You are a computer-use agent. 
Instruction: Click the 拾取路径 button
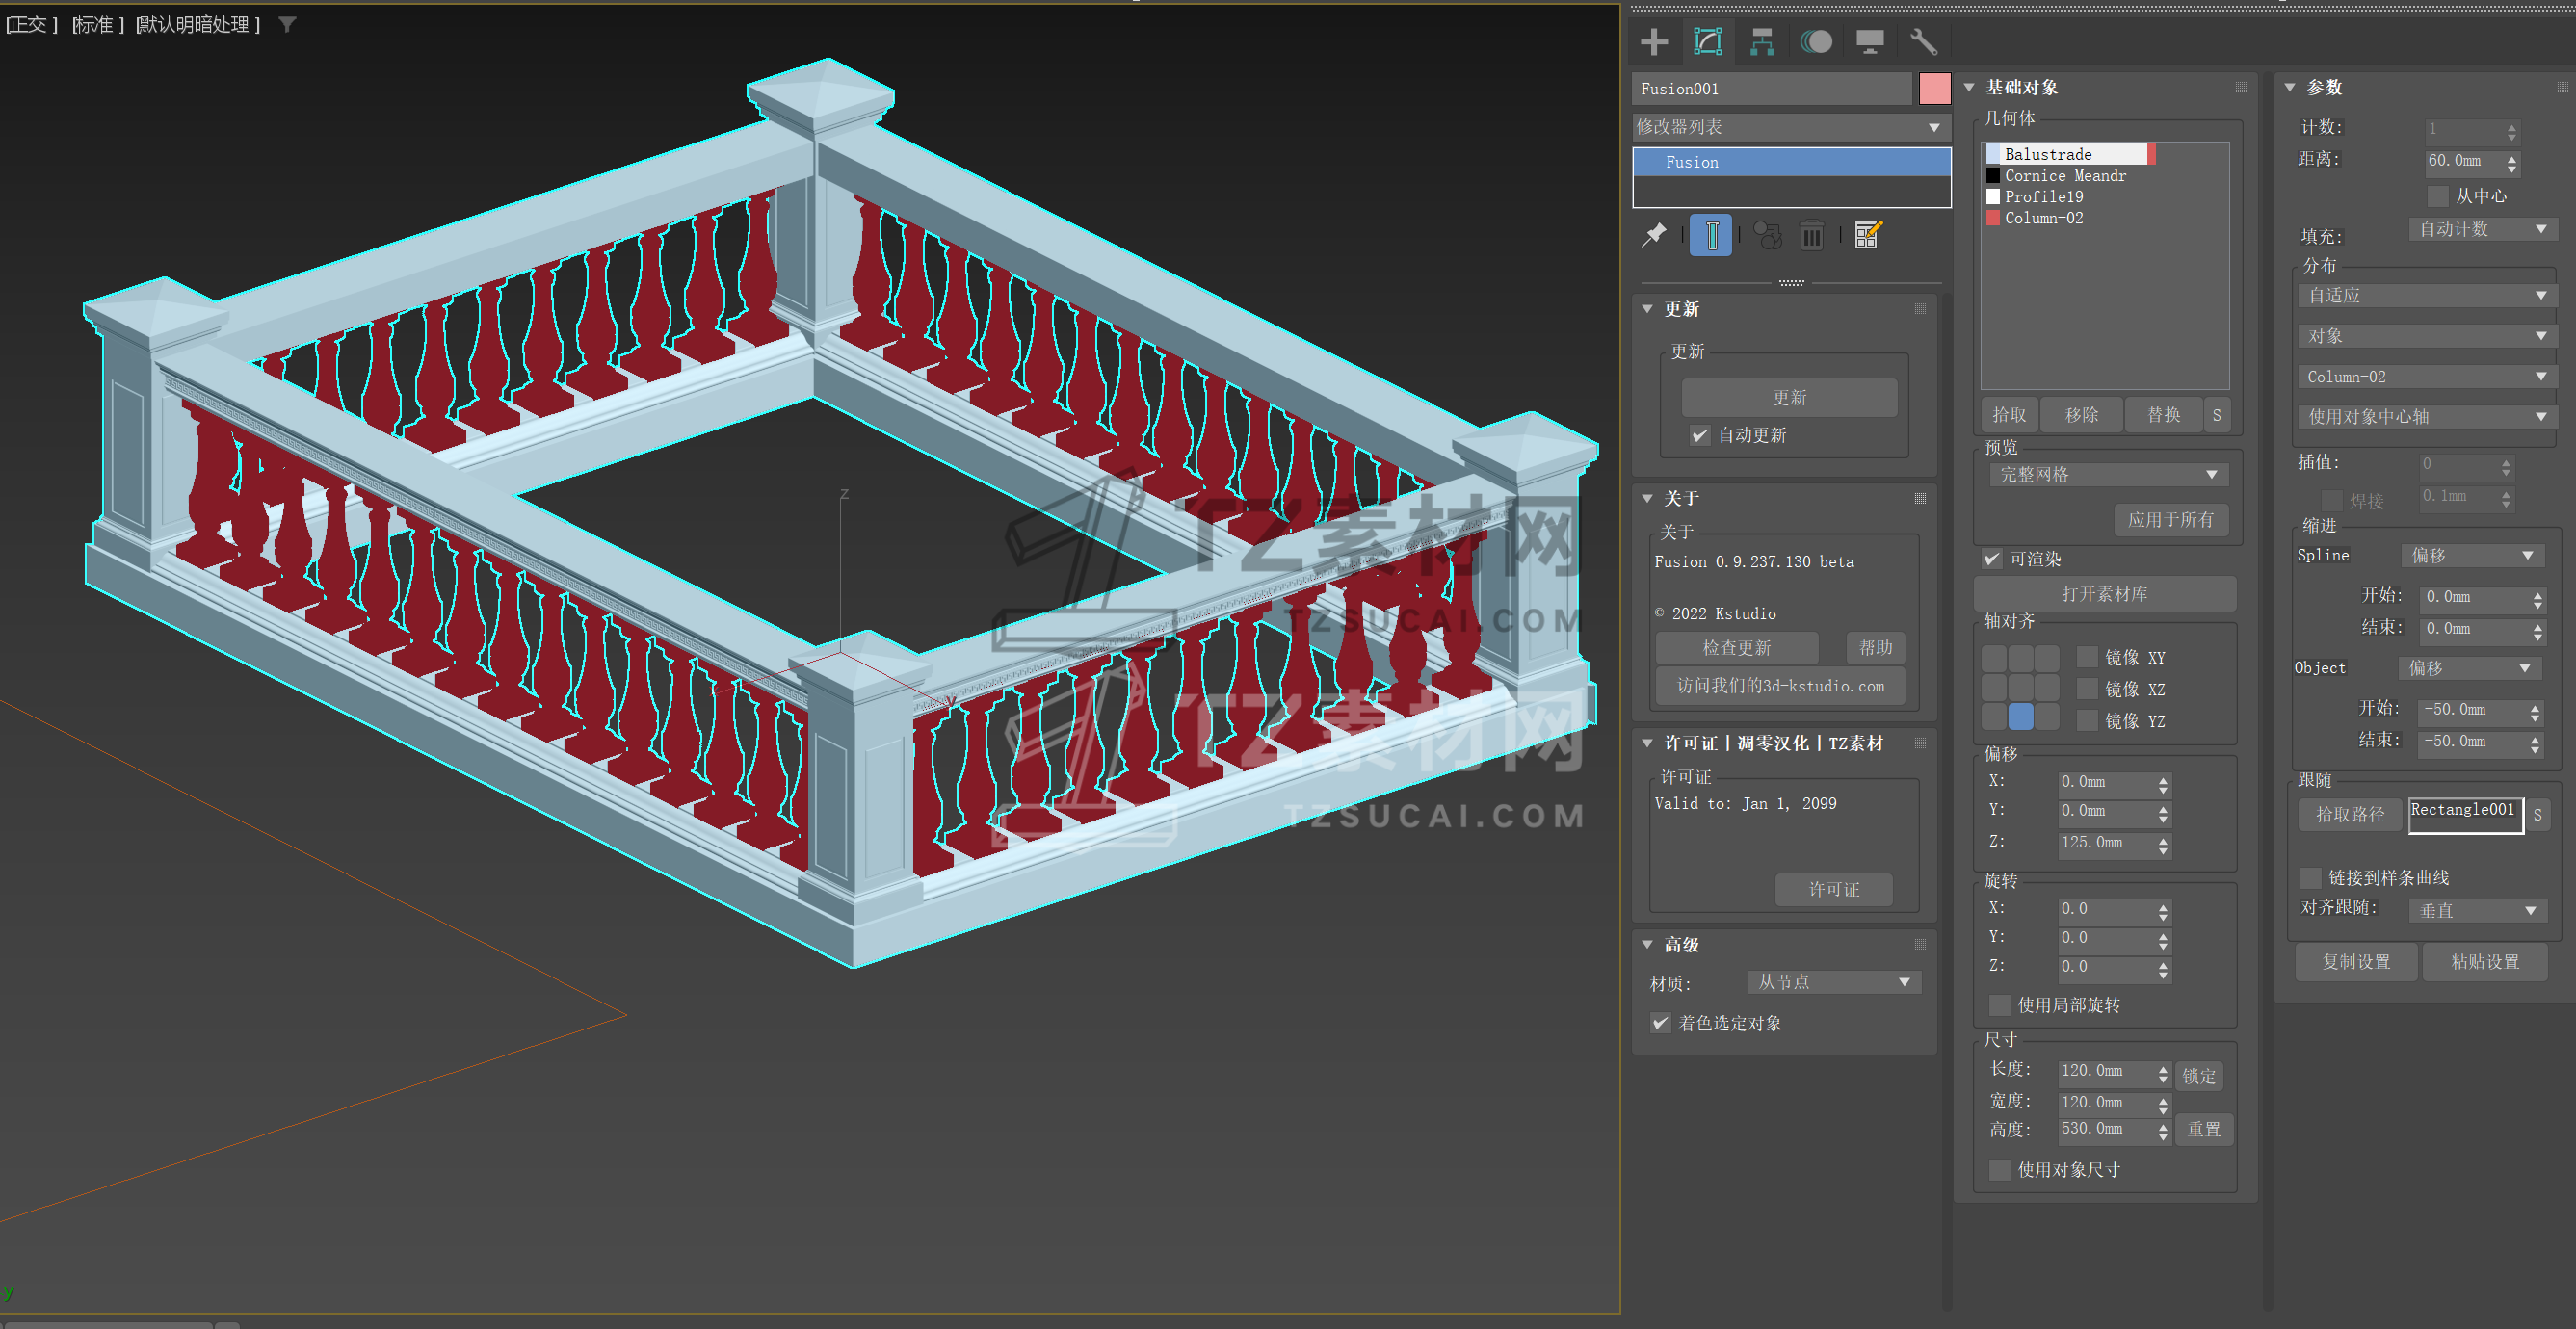[2349, 814]
